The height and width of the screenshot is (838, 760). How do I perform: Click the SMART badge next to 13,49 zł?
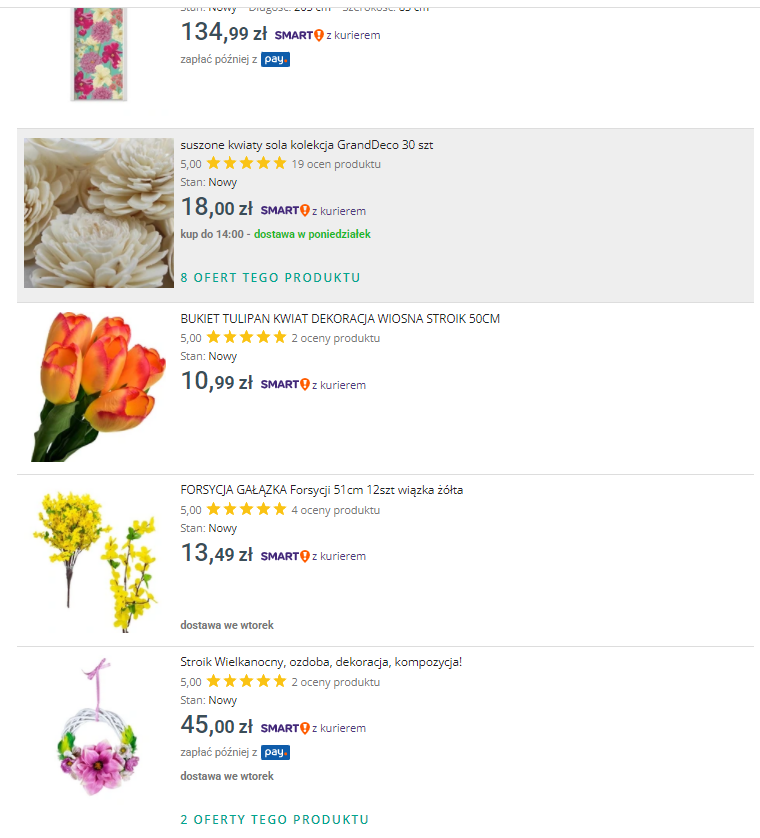285,556
